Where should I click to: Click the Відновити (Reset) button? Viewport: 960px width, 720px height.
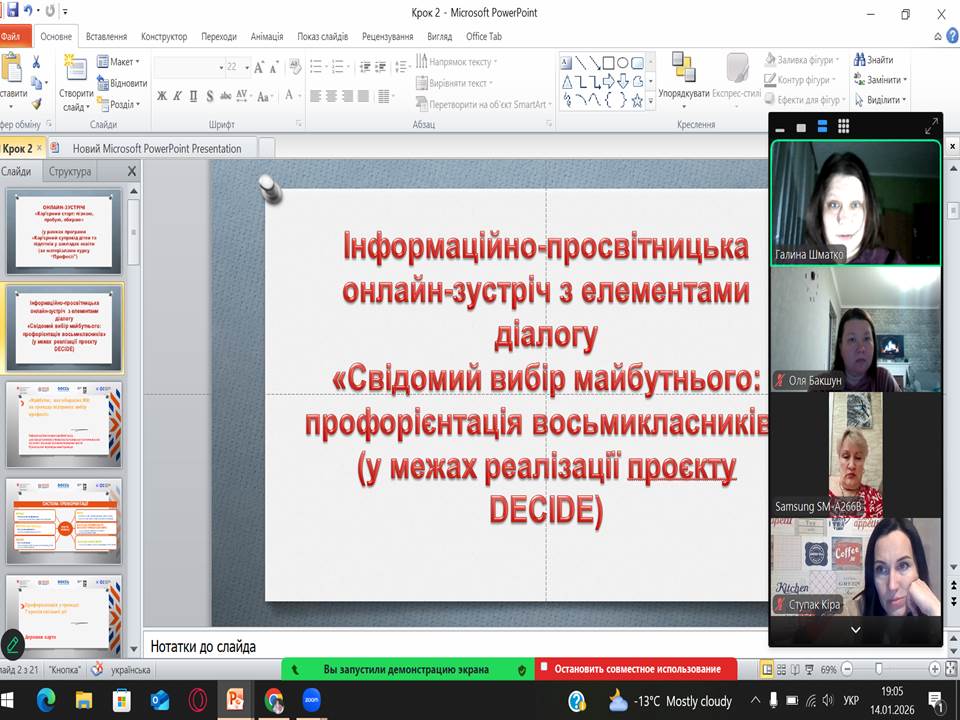122,83
